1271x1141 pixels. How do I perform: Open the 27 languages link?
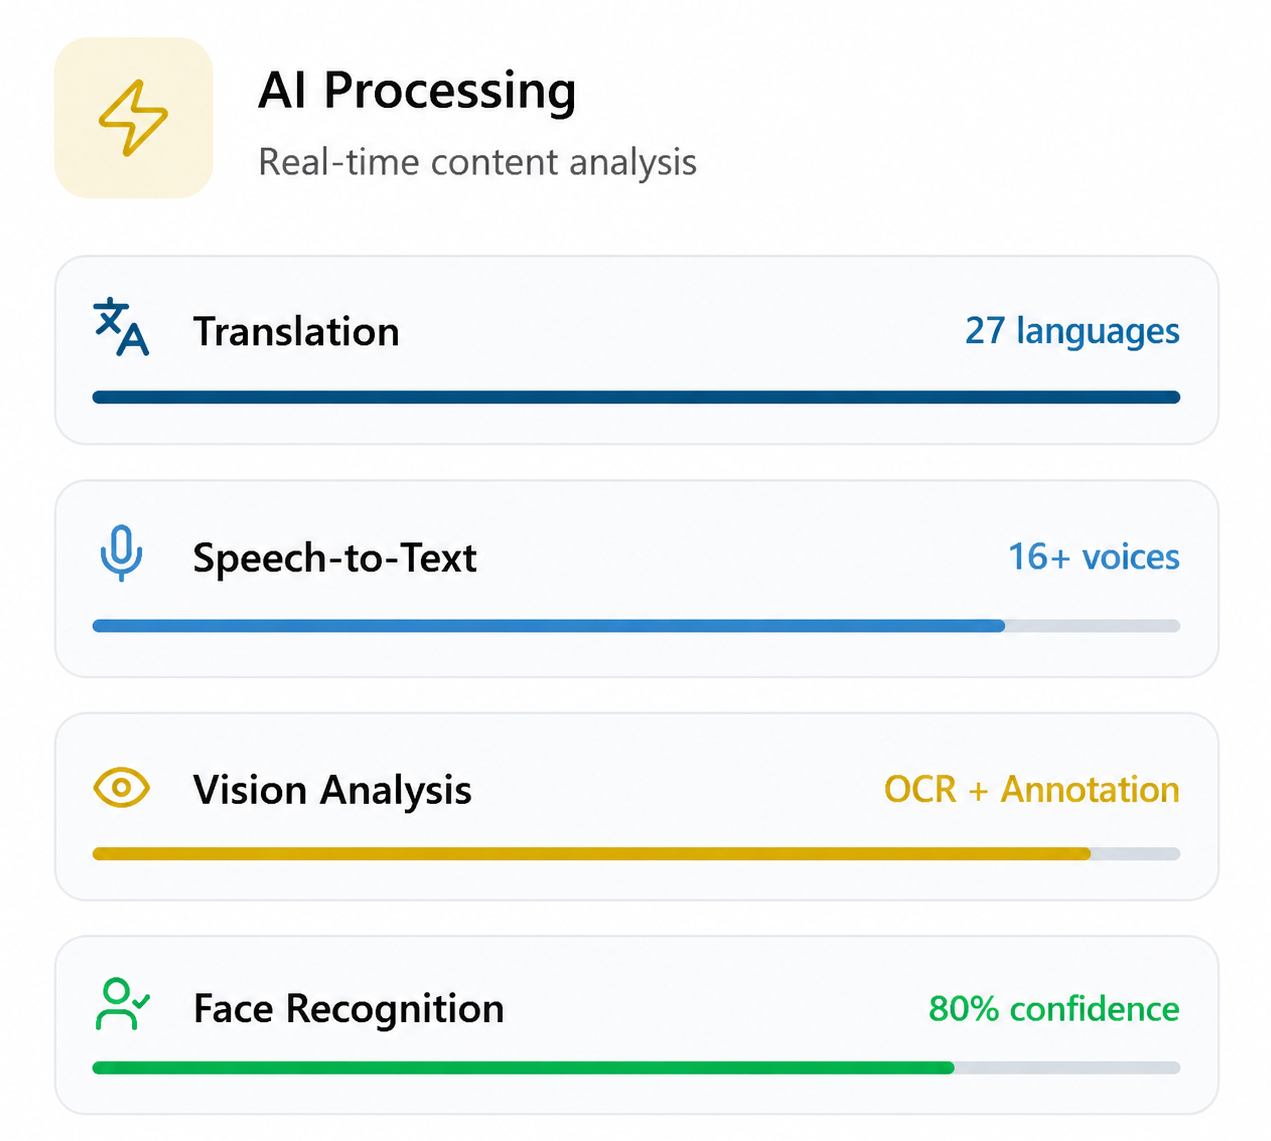tap(1072, 331)
